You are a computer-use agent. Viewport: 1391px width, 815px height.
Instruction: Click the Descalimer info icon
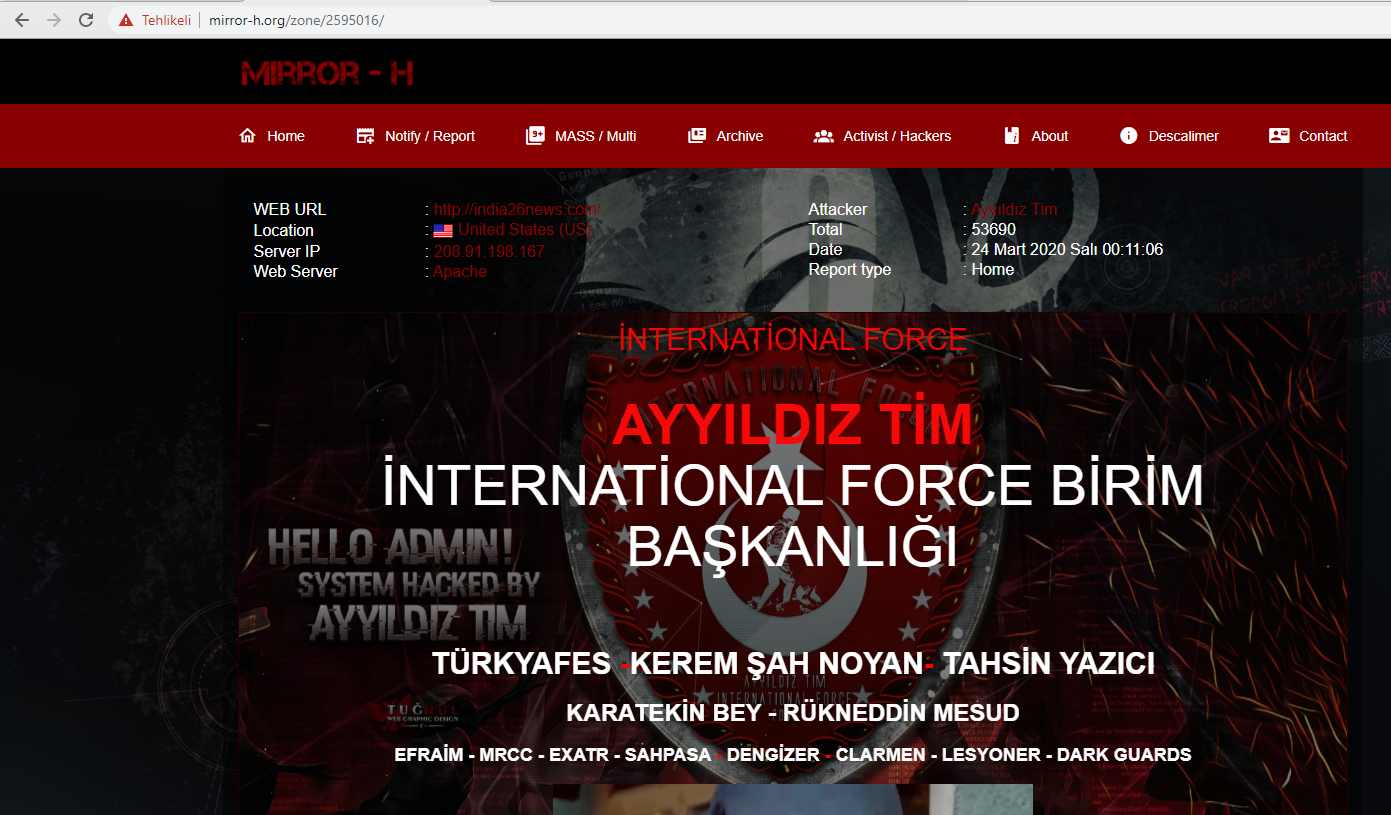(1129, 136)
